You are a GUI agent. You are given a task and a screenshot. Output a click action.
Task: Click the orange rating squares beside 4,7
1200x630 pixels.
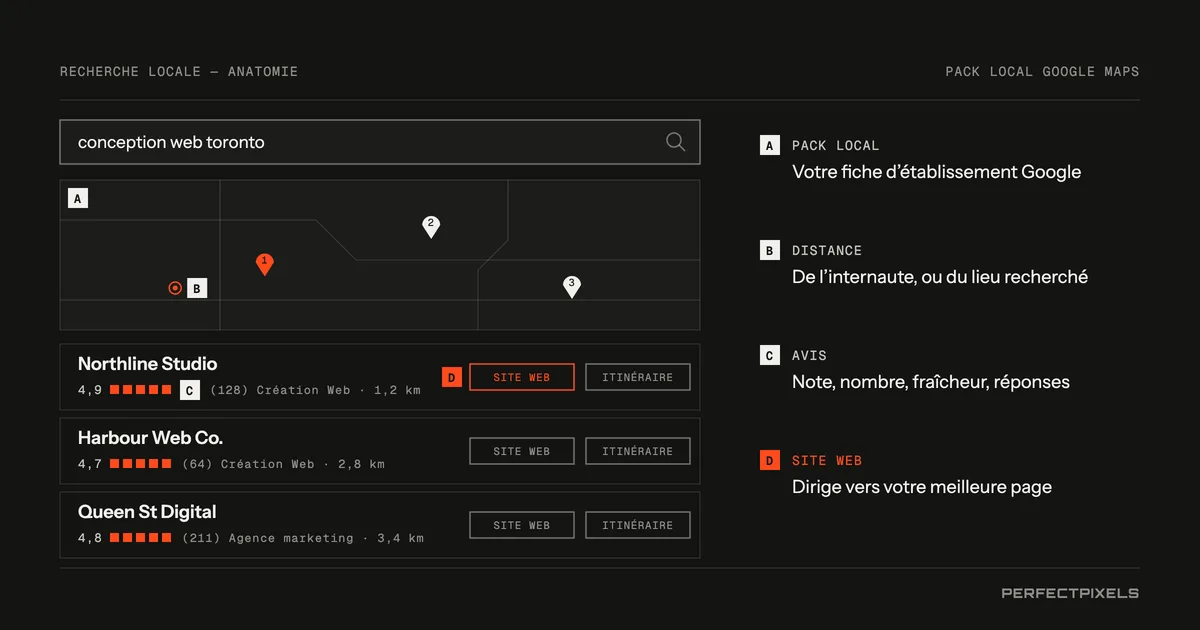pos(141,464)
